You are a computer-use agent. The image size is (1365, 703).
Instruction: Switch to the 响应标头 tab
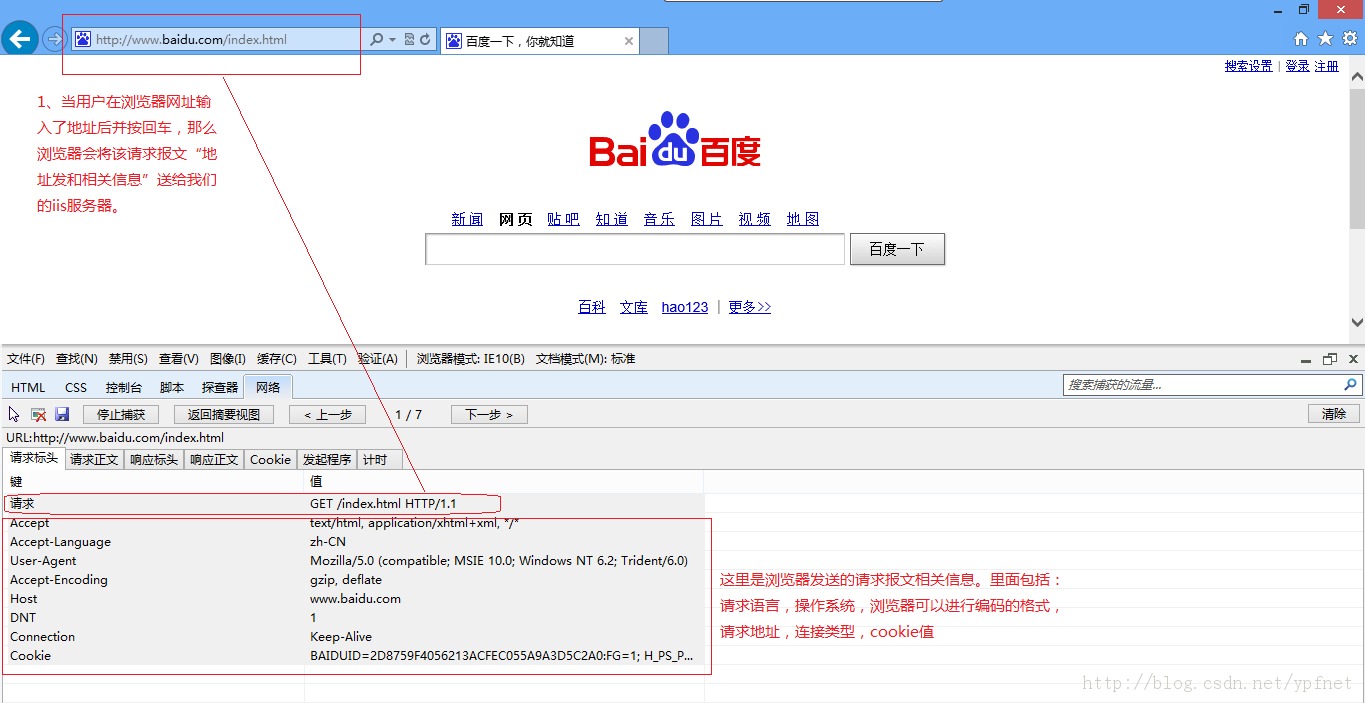pos(154,460)
